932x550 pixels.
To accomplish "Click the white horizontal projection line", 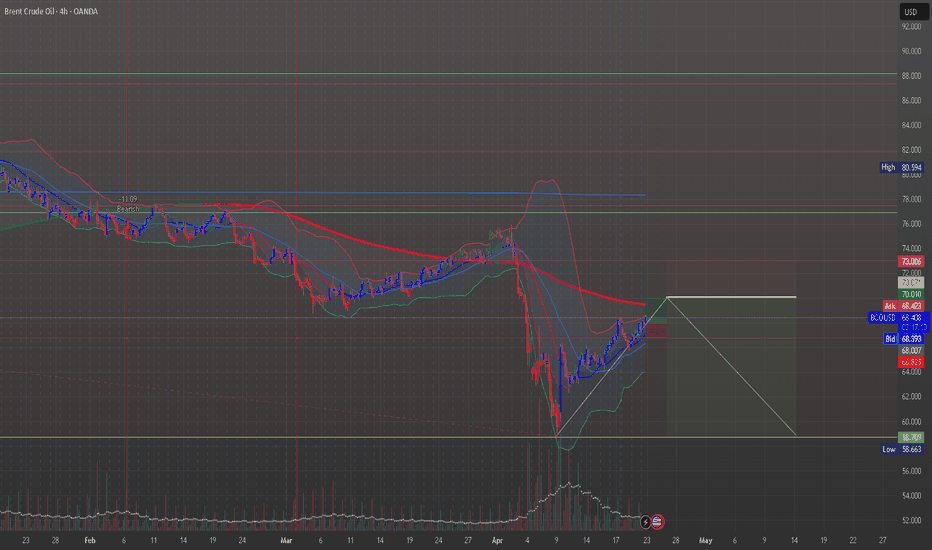I will pyautogui.click(x=731, y=296).
